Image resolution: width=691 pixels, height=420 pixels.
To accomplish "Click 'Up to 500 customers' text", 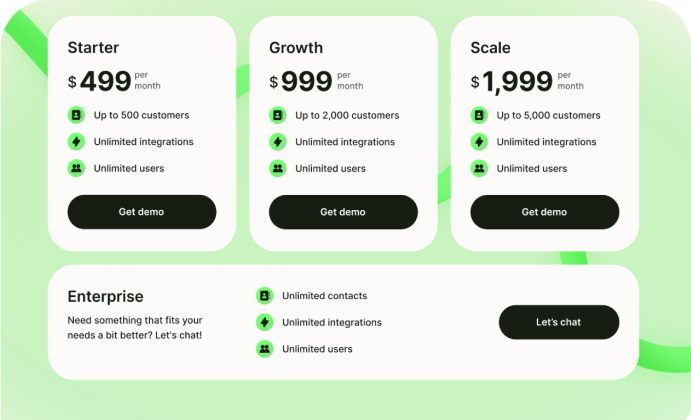I will (141, 115).
